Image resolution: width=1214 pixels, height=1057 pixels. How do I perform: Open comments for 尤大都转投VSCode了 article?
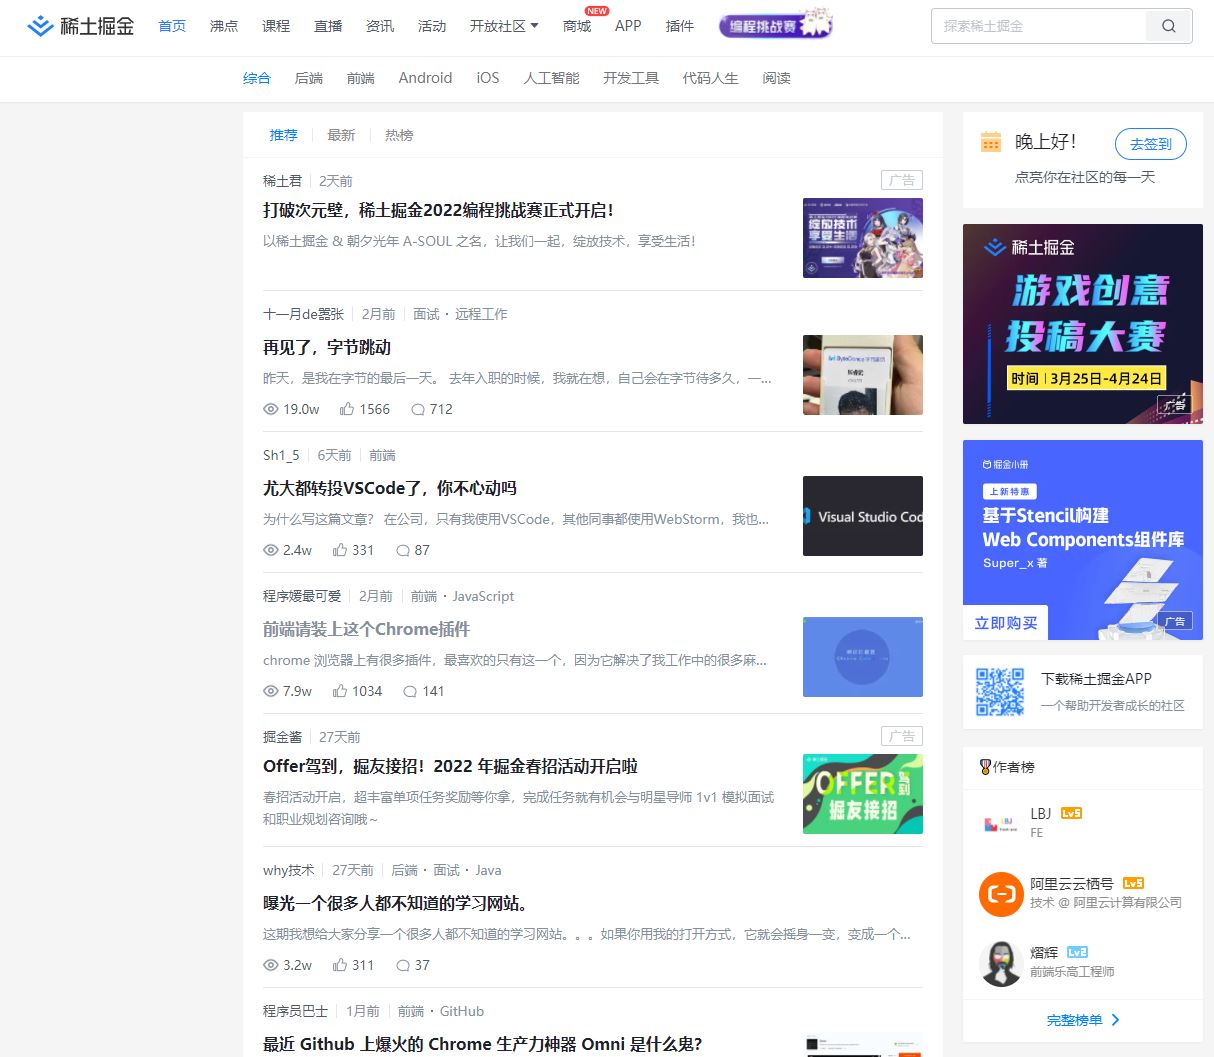click(x=412, y=550)
